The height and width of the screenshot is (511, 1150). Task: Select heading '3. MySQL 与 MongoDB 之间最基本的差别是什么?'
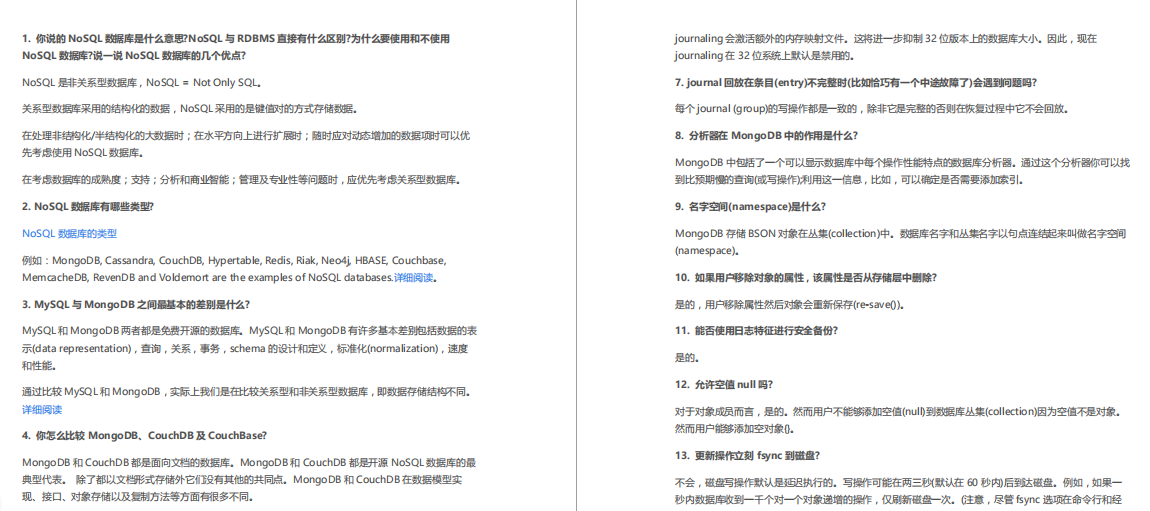click(x=136, y=304)
